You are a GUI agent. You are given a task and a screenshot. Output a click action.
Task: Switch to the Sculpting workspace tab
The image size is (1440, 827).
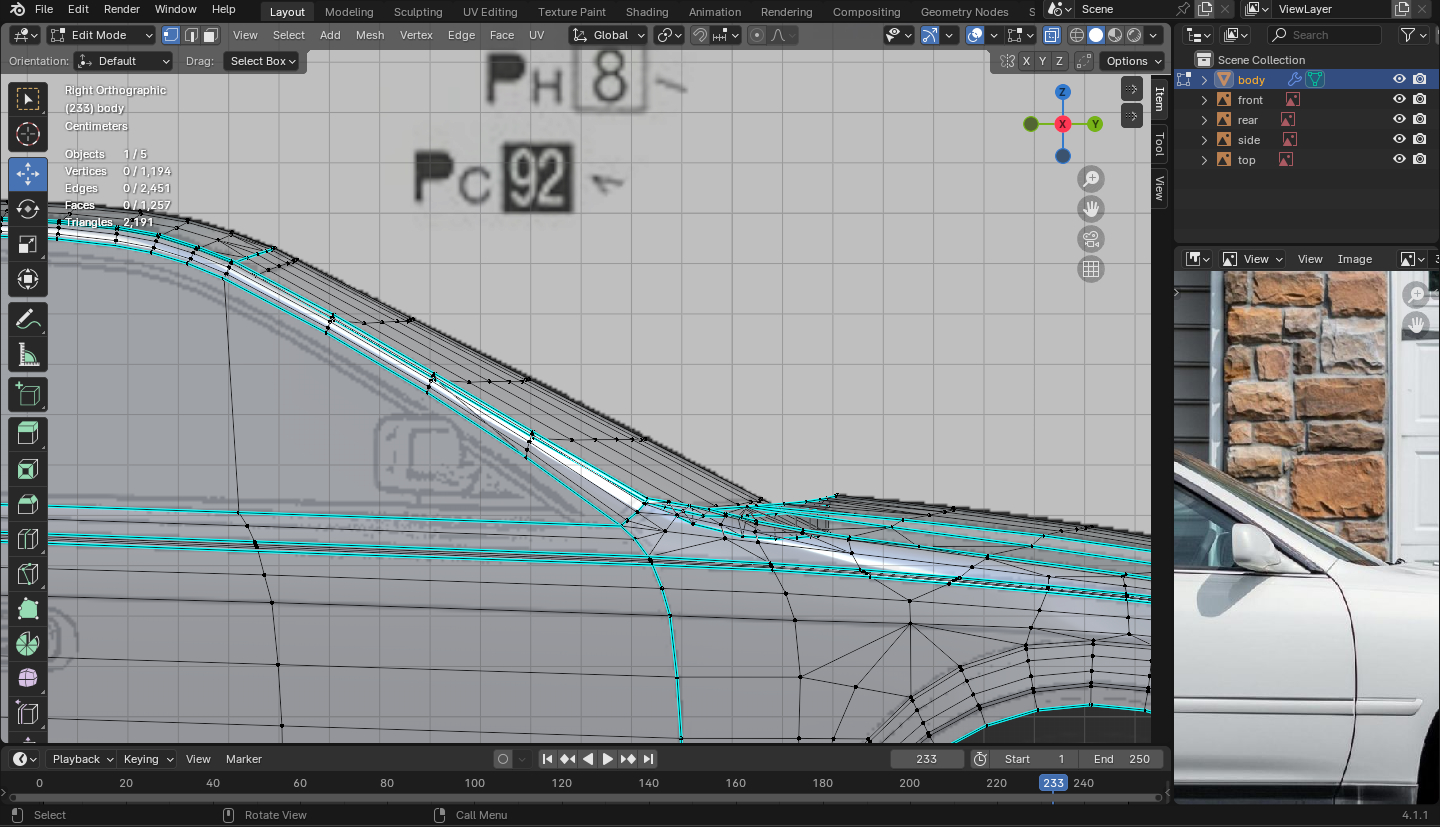(x=418, y=12)
